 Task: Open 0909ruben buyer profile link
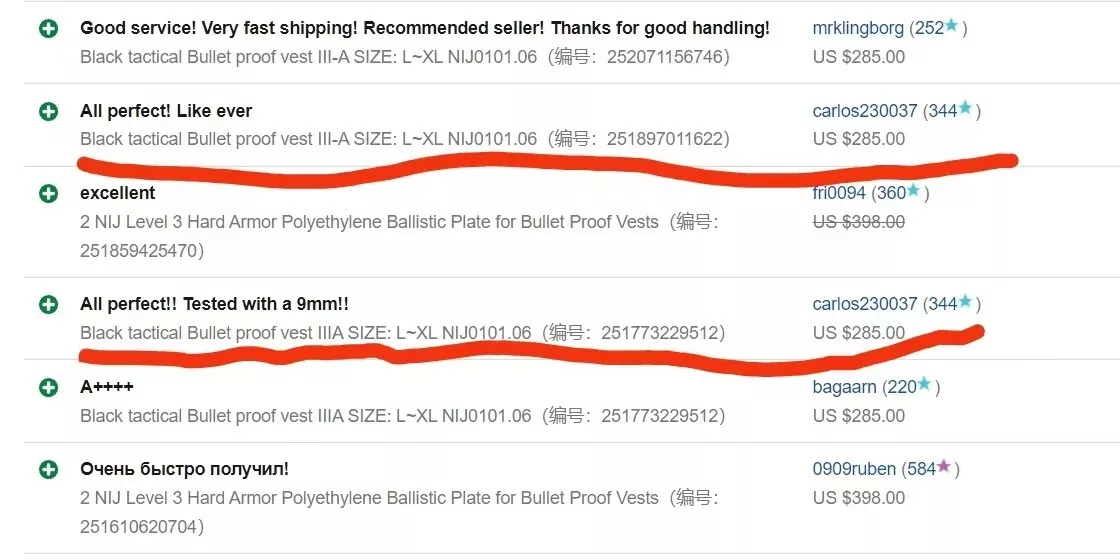tap(854, 469)
